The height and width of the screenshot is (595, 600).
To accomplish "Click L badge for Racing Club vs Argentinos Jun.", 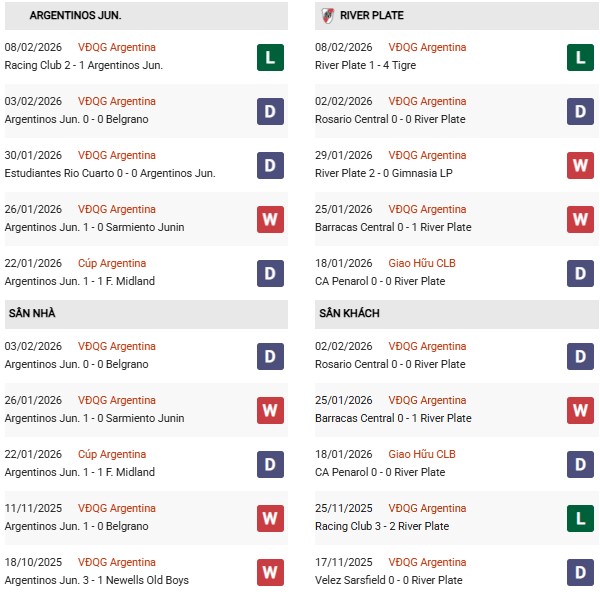I will 270,57.
